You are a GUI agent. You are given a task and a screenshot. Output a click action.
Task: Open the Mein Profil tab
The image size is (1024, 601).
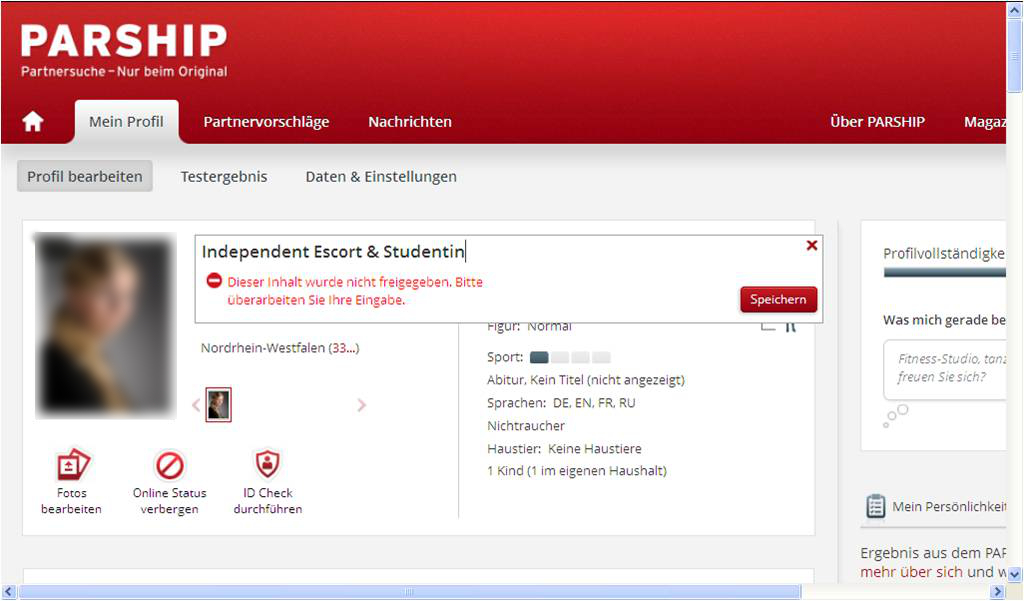pyautogui.click(x=127, y=122)
